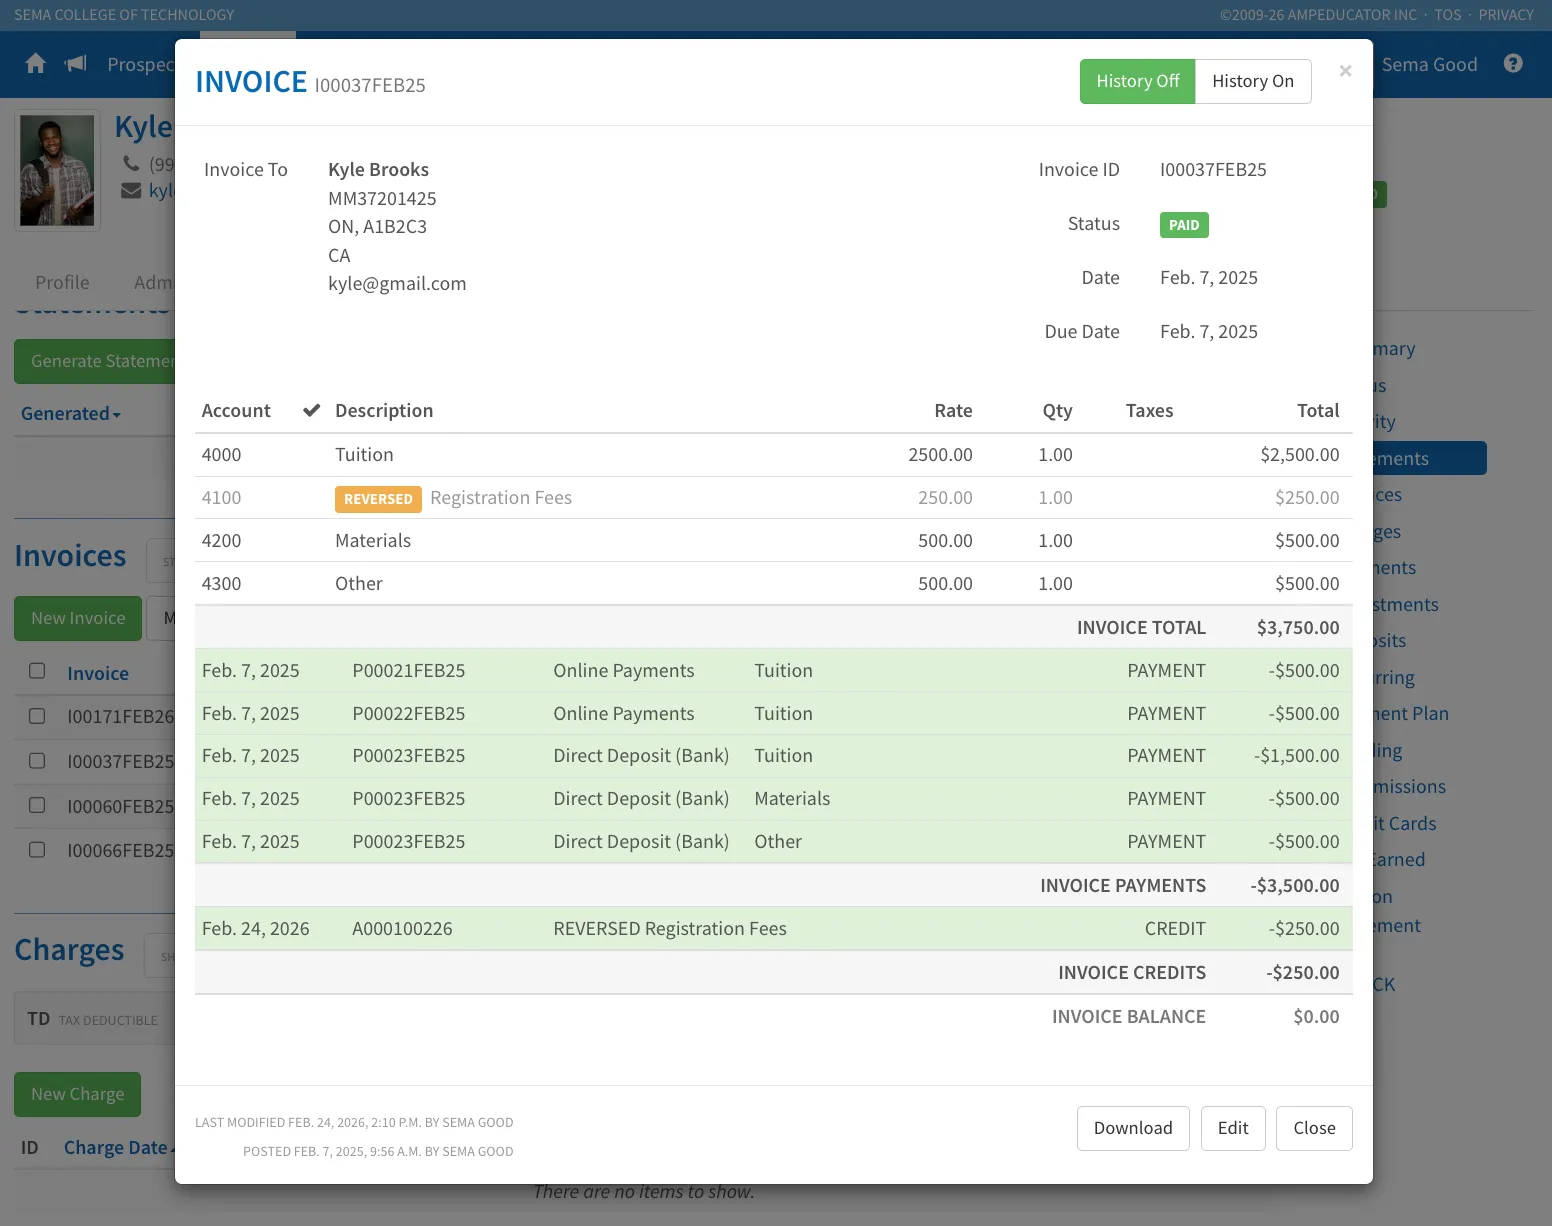This screenshot has width=1552, height=1226.
Task: Select payment P00021FEB25 row reference
Action: [408, 670]
